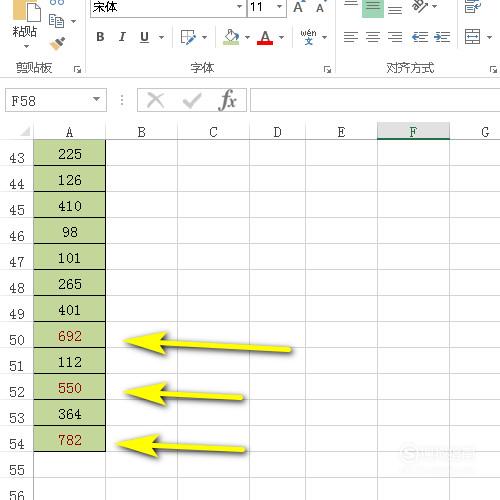Select column A header
This screenshot has width=500, height=500.
69,132
